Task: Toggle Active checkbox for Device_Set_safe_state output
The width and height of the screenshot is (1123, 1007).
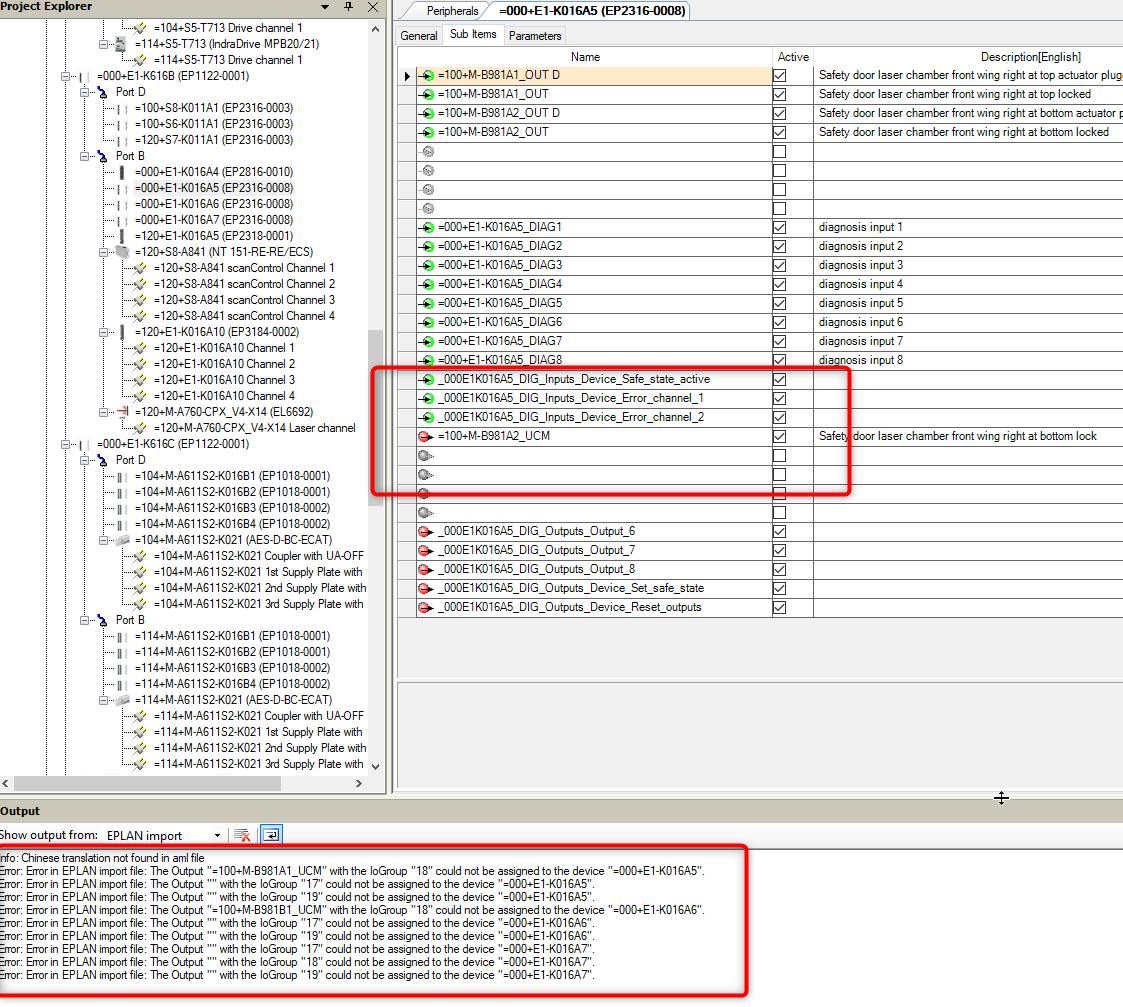Action: pyautogui.click(x=780, y=589)
